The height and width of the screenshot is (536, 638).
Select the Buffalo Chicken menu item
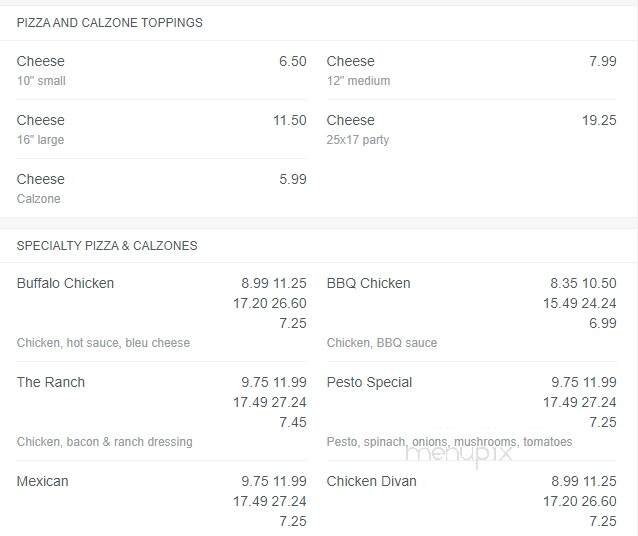point(66,283)
